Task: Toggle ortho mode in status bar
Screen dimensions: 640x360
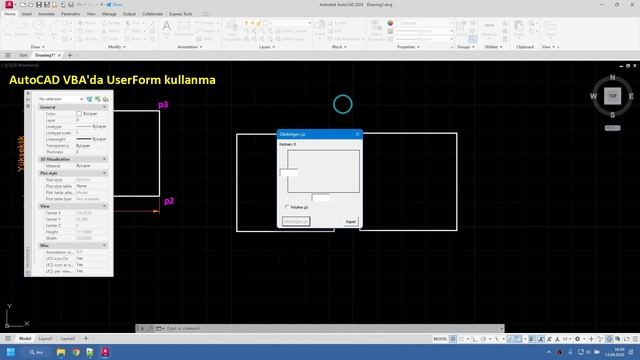Action: tap(475, 339)
